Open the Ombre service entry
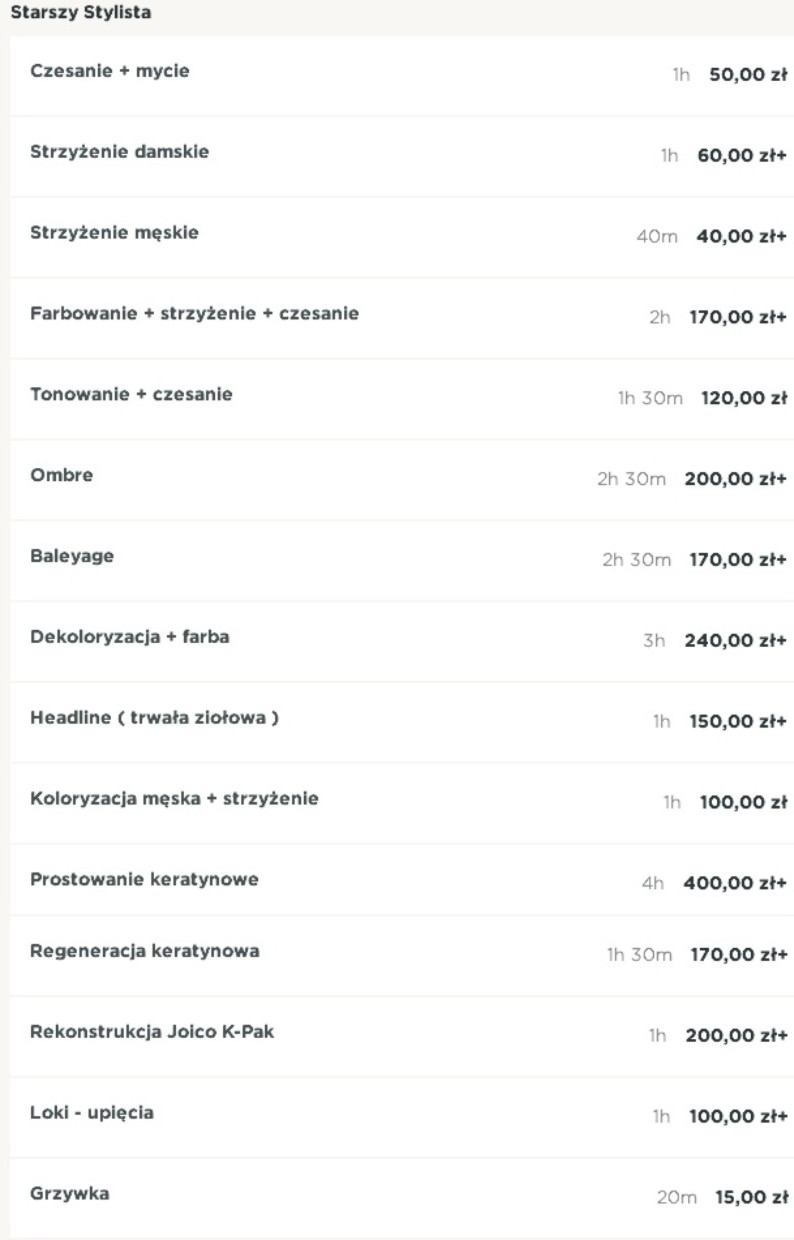 pos(62,475)
